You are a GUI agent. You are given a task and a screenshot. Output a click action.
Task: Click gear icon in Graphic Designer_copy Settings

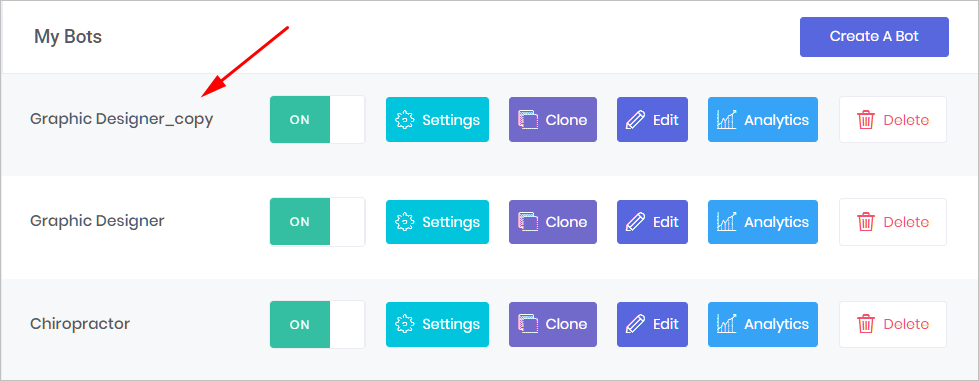[x=405, y=119]
